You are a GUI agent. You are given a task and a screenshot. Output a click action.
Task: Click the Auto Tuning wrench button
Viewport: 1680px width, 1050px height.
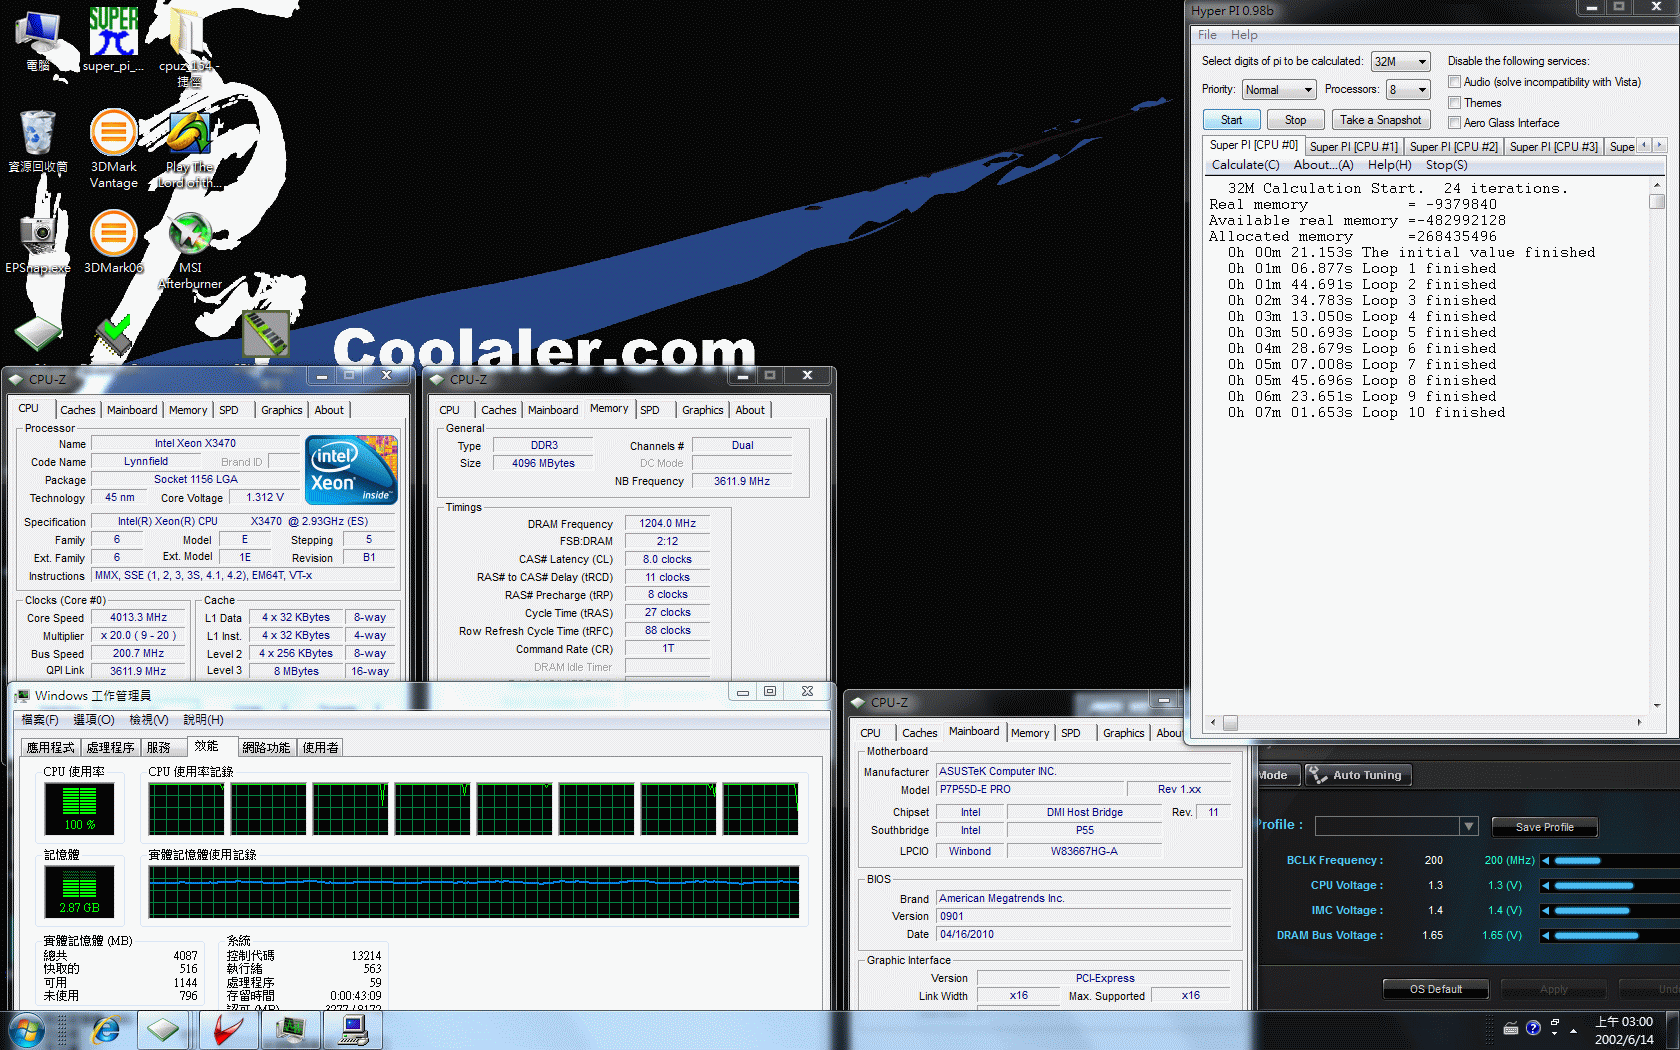click(1358, 775)
